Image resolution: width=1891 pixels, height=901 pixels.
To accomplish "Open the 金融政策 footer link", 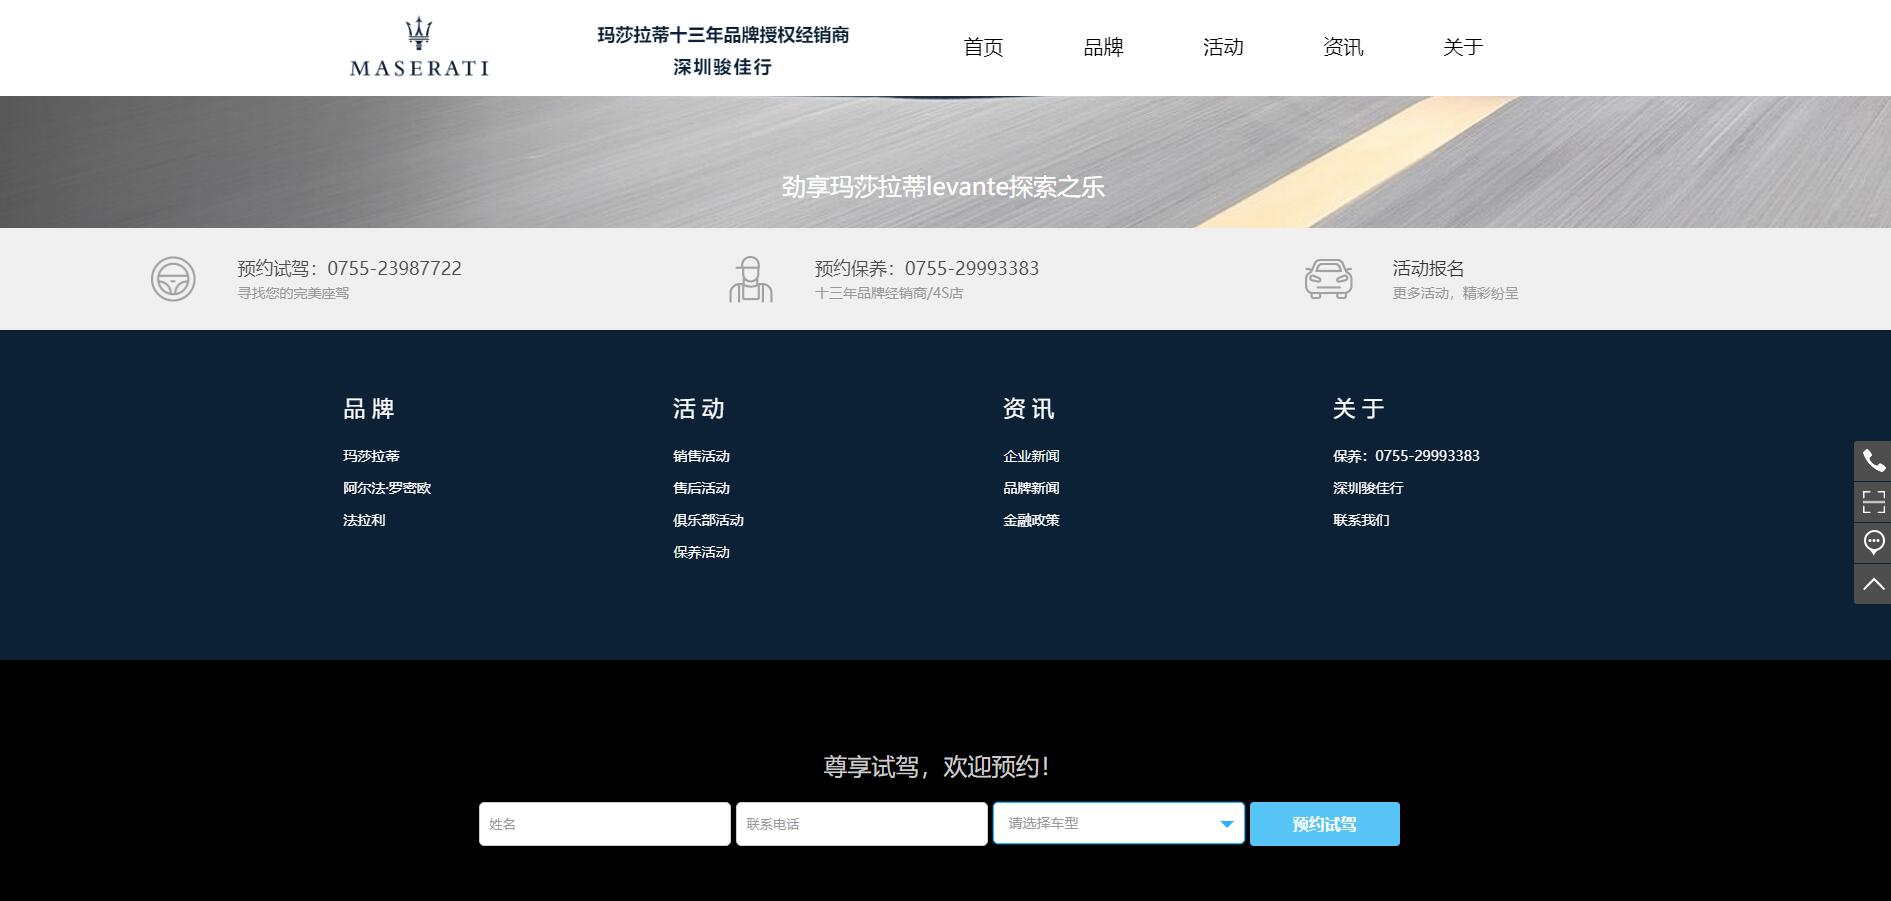I will (x=1031, y=520).
